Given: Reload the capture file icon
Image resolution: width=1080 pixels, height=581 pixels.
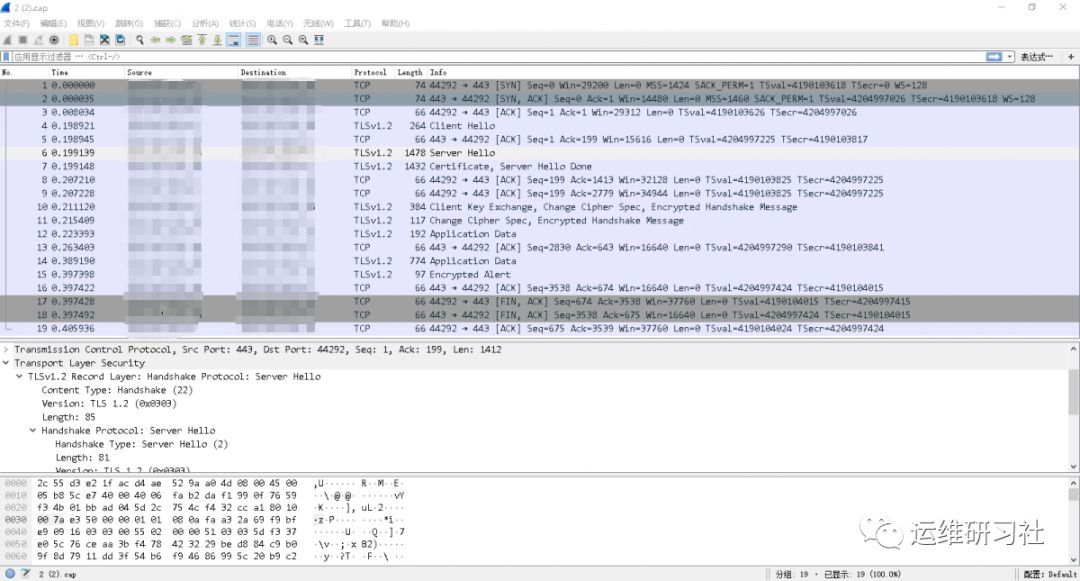Looking at the screenshot, I should click(x=120, y=40).
